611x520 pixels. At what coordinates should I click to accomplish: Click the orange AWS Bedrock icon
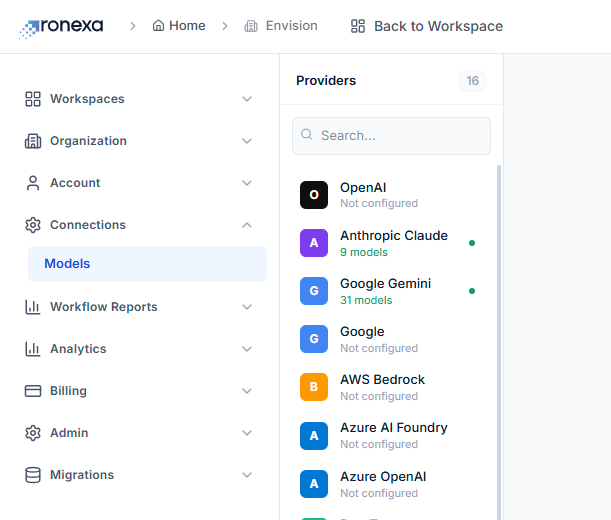(314, 387)
